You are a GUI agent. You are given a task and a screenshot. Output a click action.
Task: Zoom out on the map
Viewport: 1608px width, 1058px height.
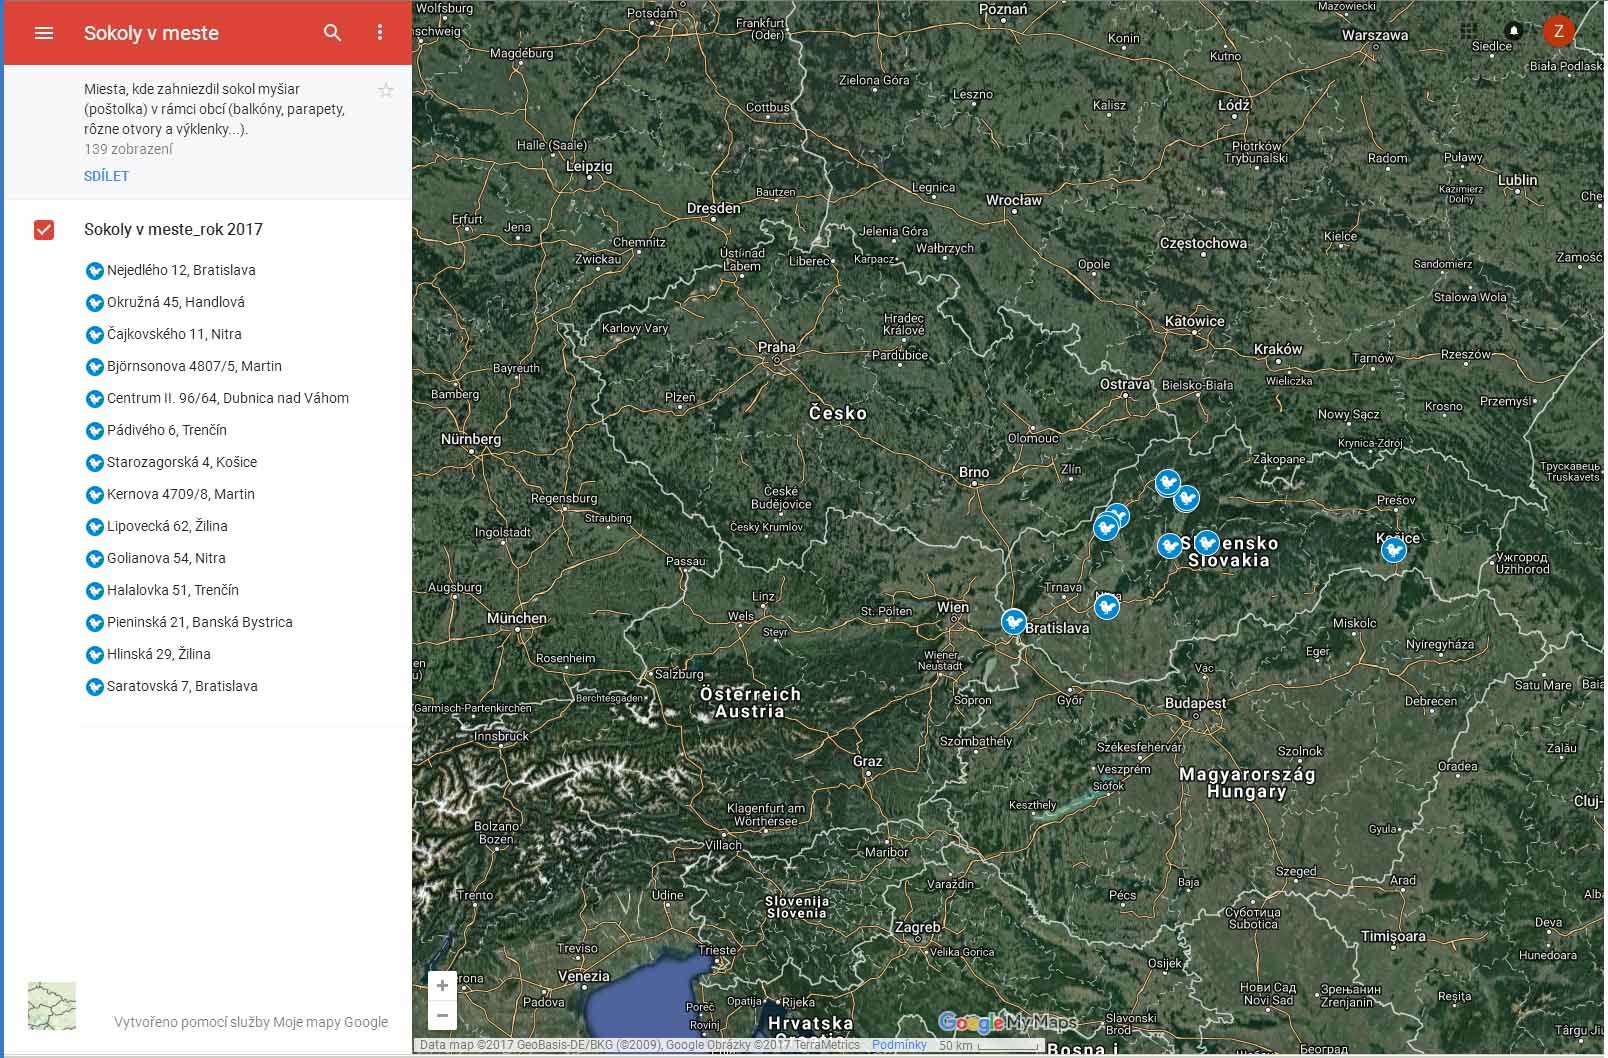pyautogui.click(x=442, y=1015)
